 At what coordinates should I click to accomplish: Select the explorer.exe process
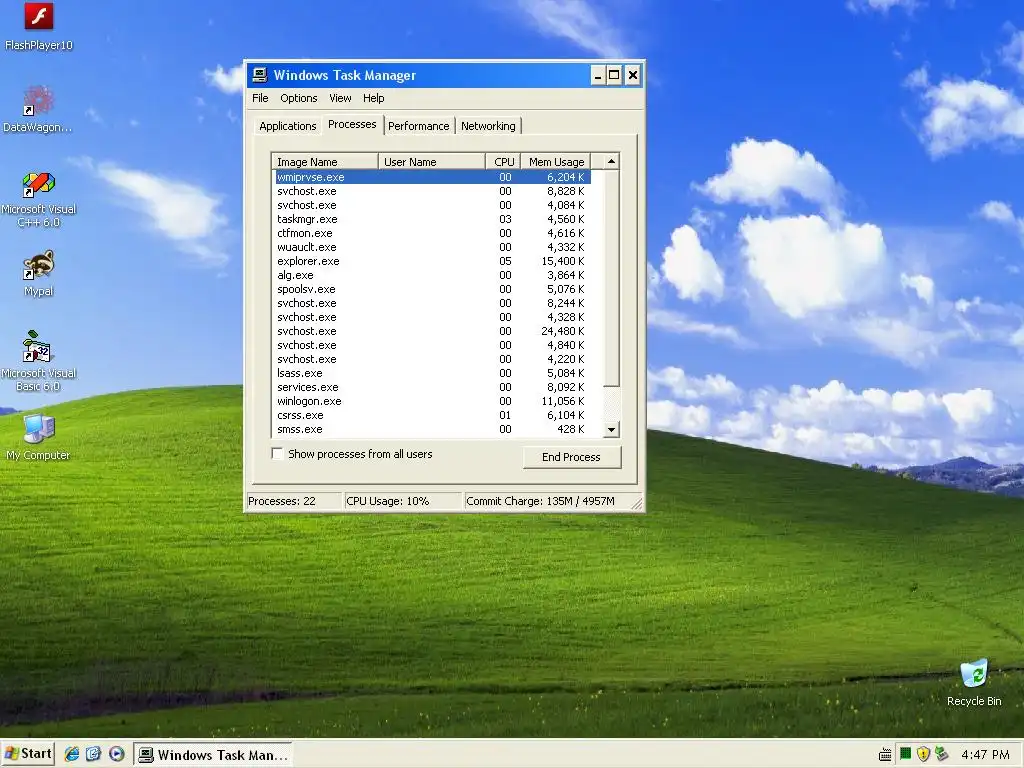coord(432,261)
